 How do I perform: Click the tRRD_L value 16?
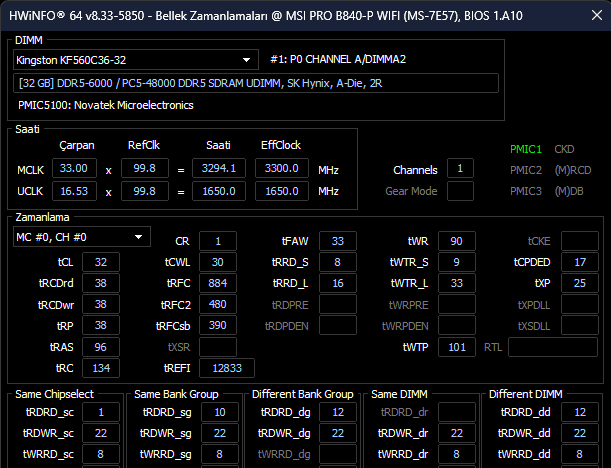[337, 283]
